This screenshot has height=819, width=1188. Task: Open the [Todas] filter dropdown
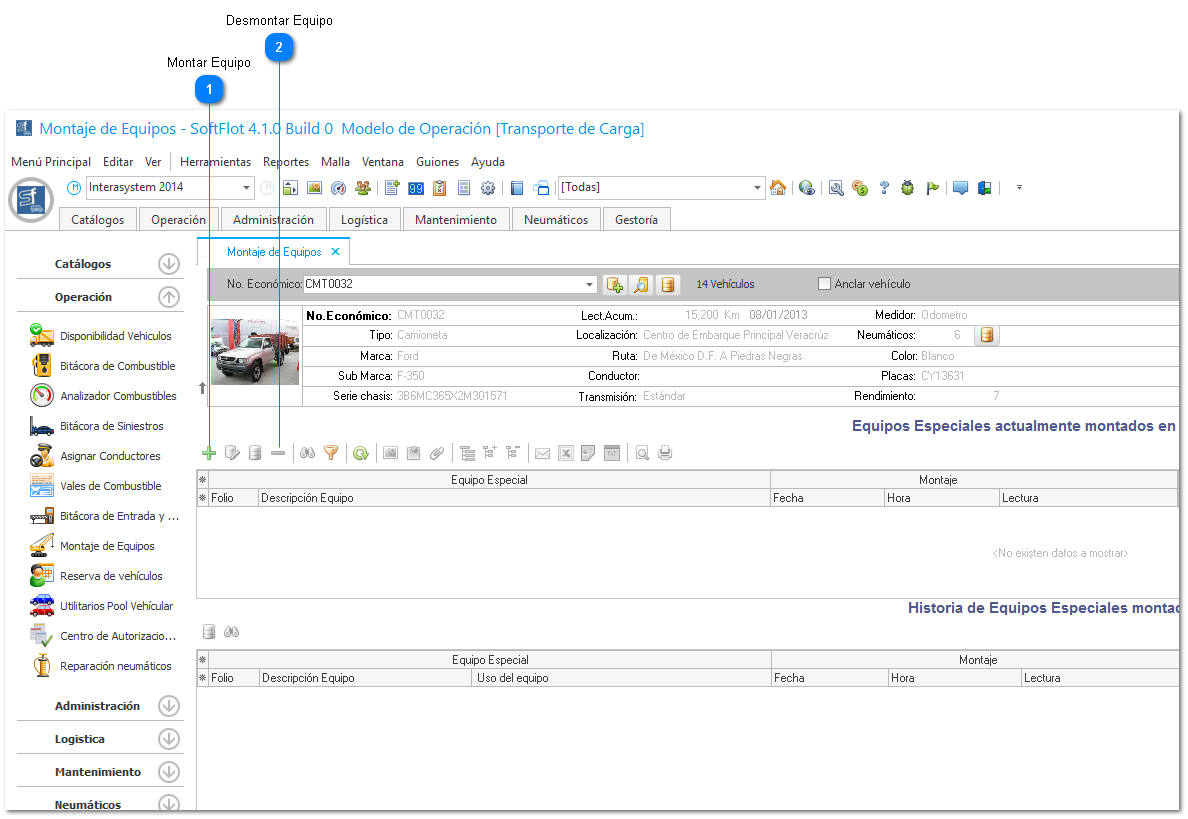point(757,188)
